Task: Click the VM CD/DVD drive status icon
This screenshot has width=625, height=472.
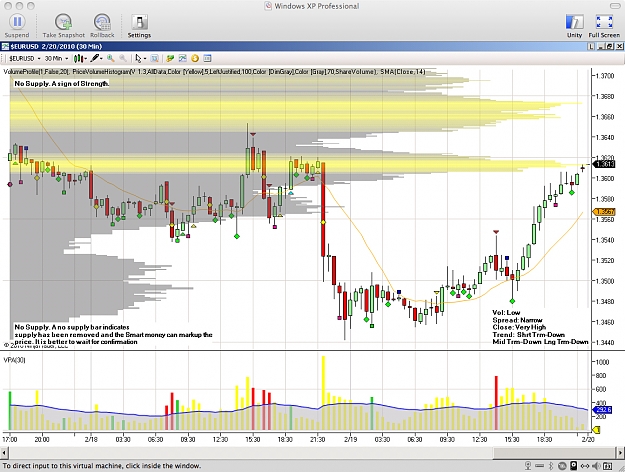Action: coord(562,466)
